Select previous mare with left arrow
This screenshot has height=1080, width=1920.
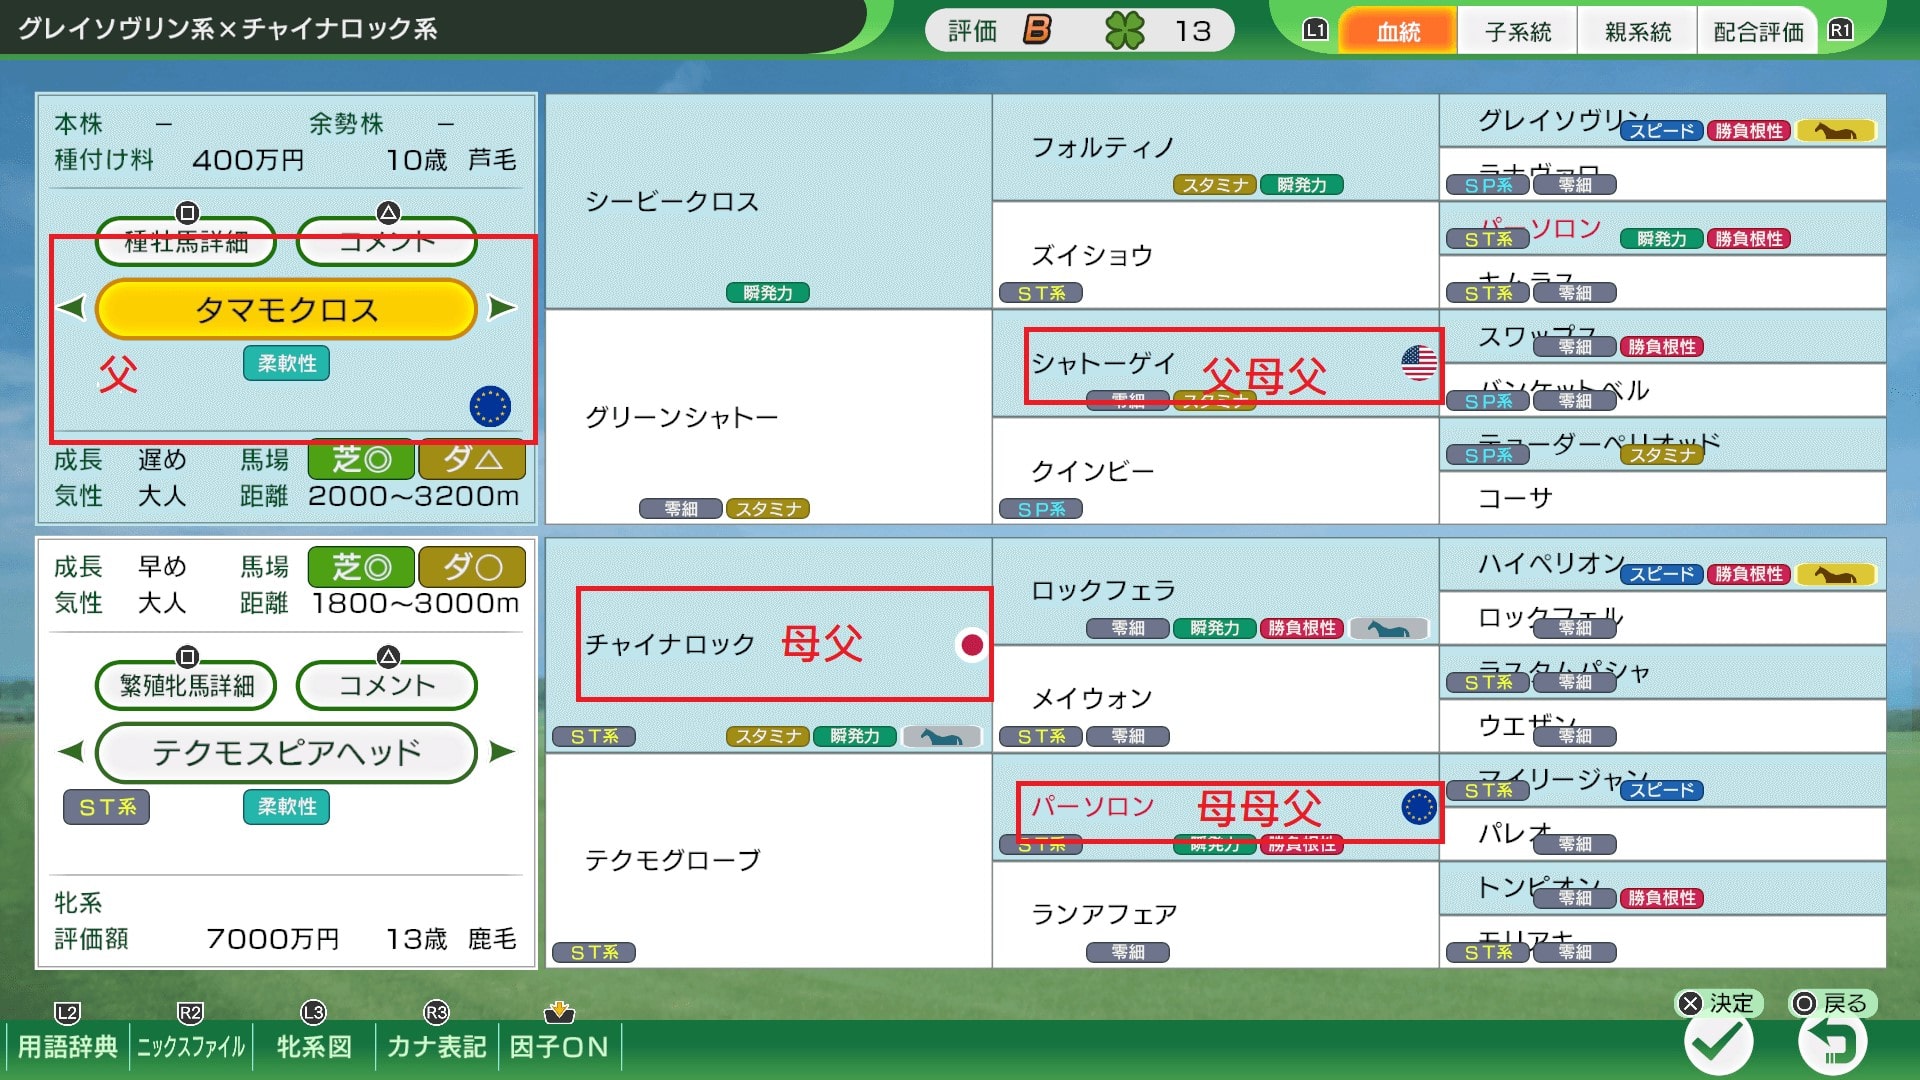point(70,751)
